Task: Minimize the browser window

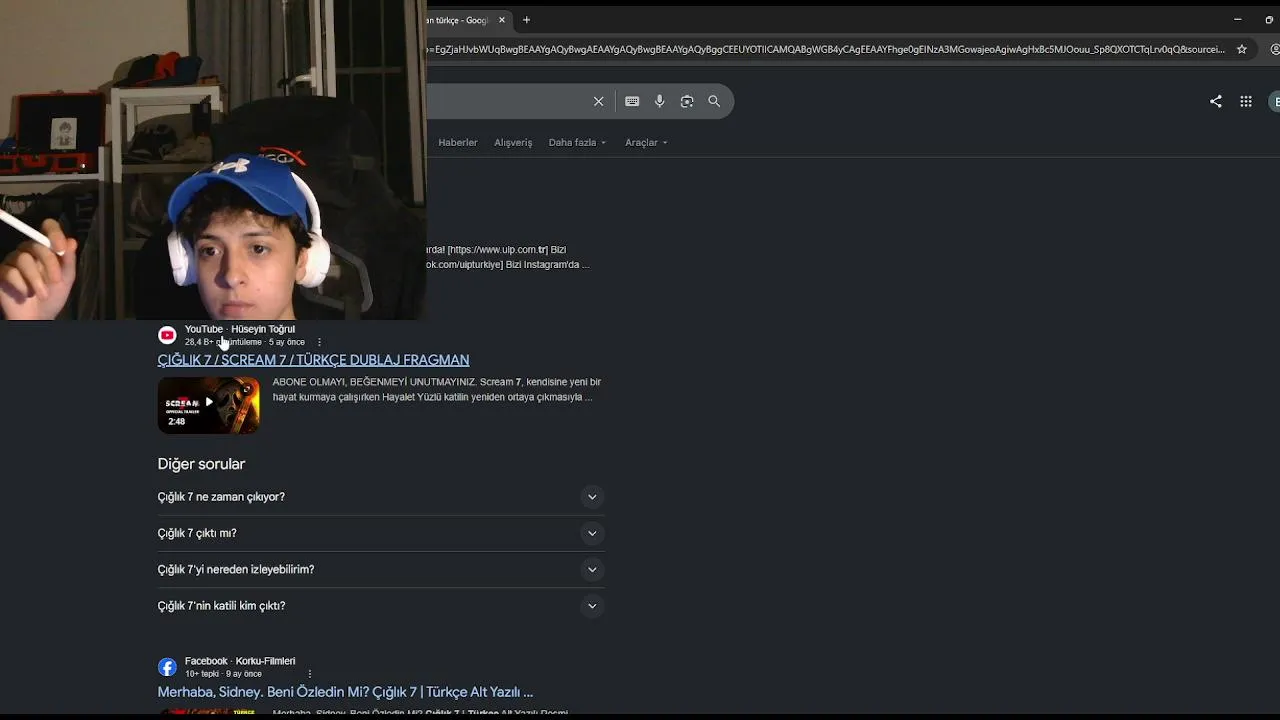Action: tap(1237, 20)
